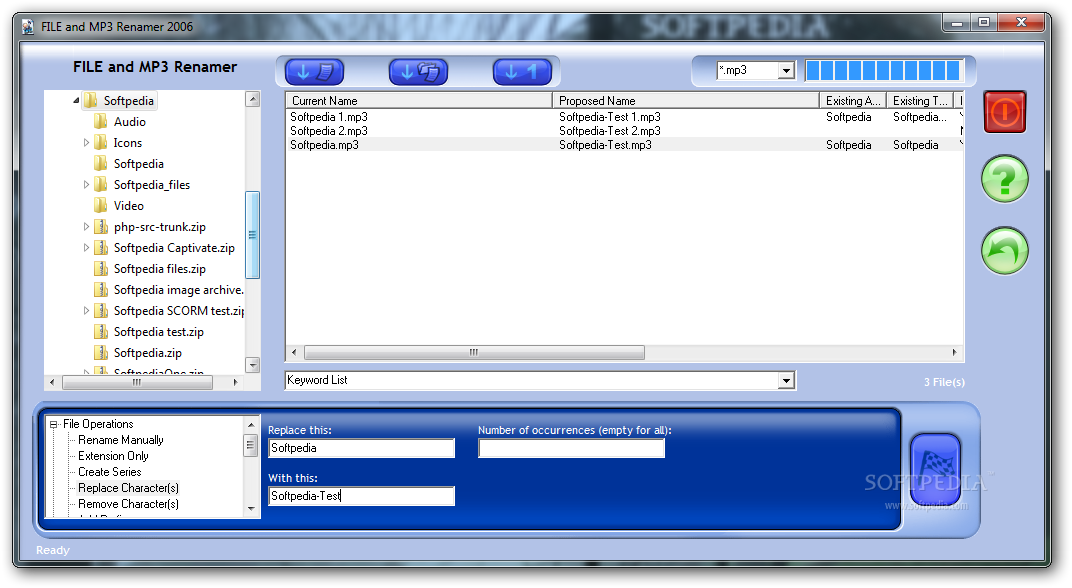Expand the Softpedia SCORM test.zip node
This screenshot has width=1072, height=588.
point(86,310)
